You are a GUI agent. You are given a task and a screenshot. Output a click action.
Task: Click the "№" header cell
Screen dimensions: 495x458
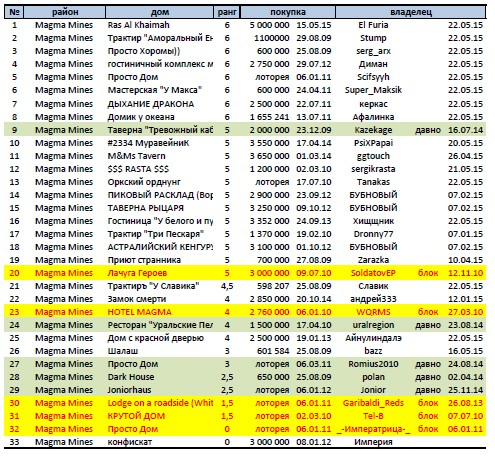pyautogui.click(x=14, y=12)
